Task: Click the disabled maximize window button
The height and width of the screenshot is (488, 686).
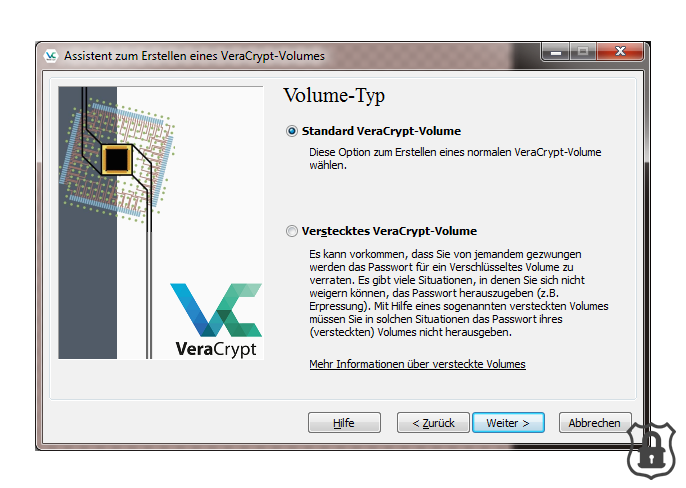Action: tap(583, 52)
